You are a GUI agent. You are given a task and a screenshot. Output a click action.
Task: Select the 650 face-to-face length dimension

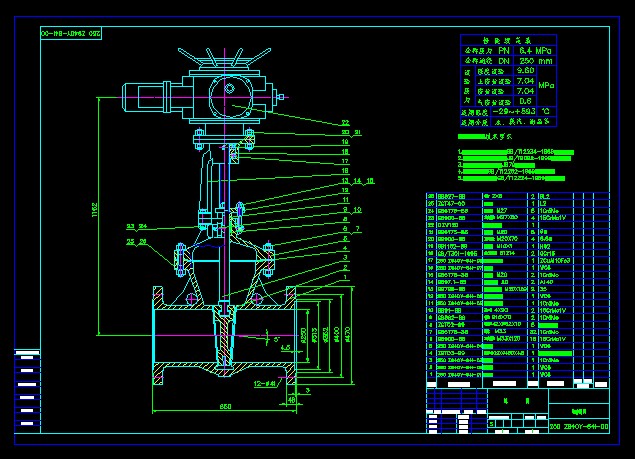227,406
